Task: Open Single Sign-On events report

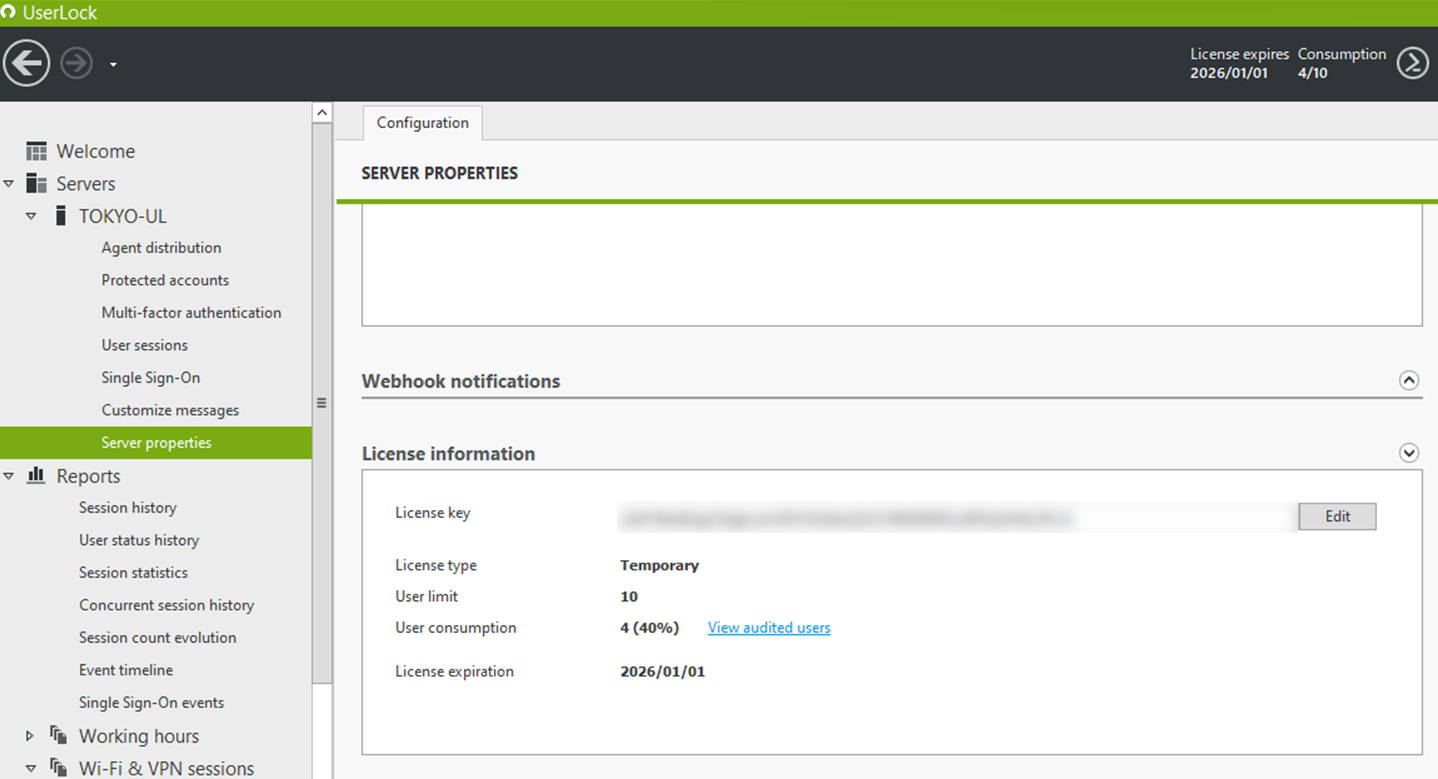Action: (x=151, y=703)
